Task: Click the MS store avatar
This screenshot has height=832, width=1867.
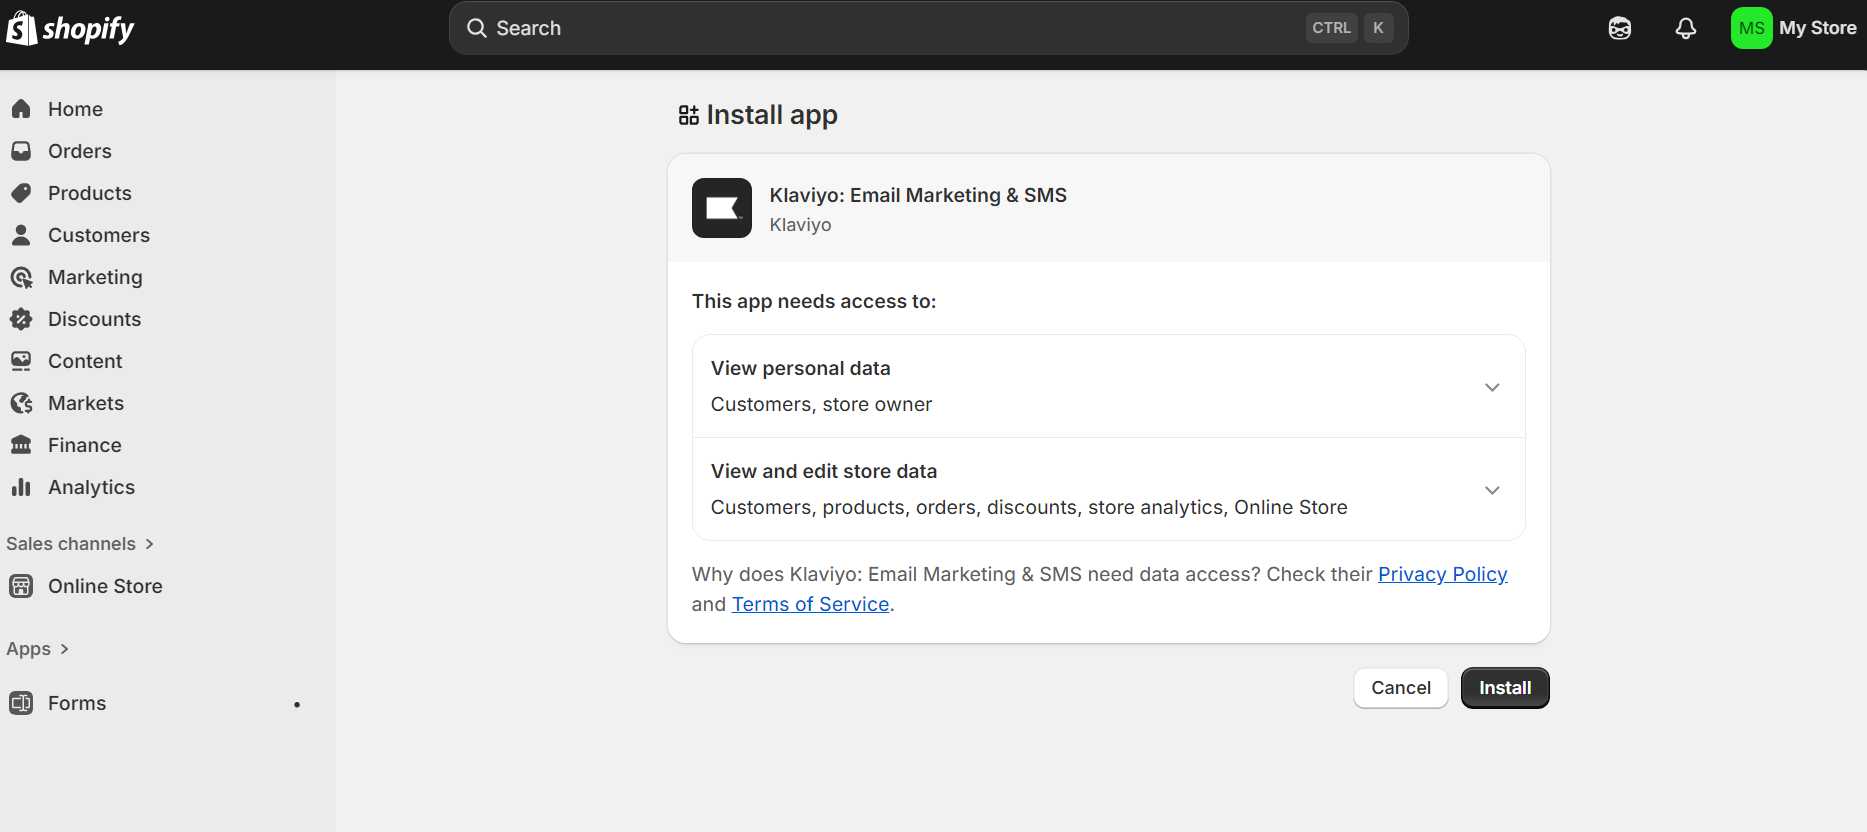Action: pos(1752,28)
